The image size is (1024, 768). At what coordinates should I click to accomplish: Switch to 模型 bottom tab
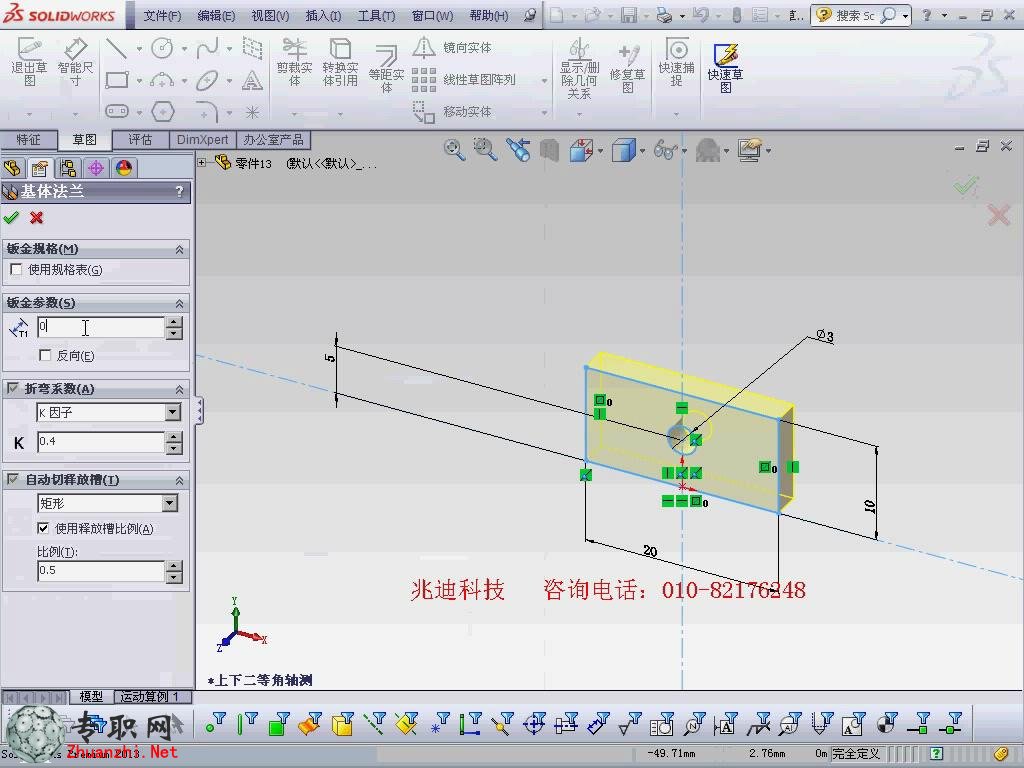(x=91, y=697)
